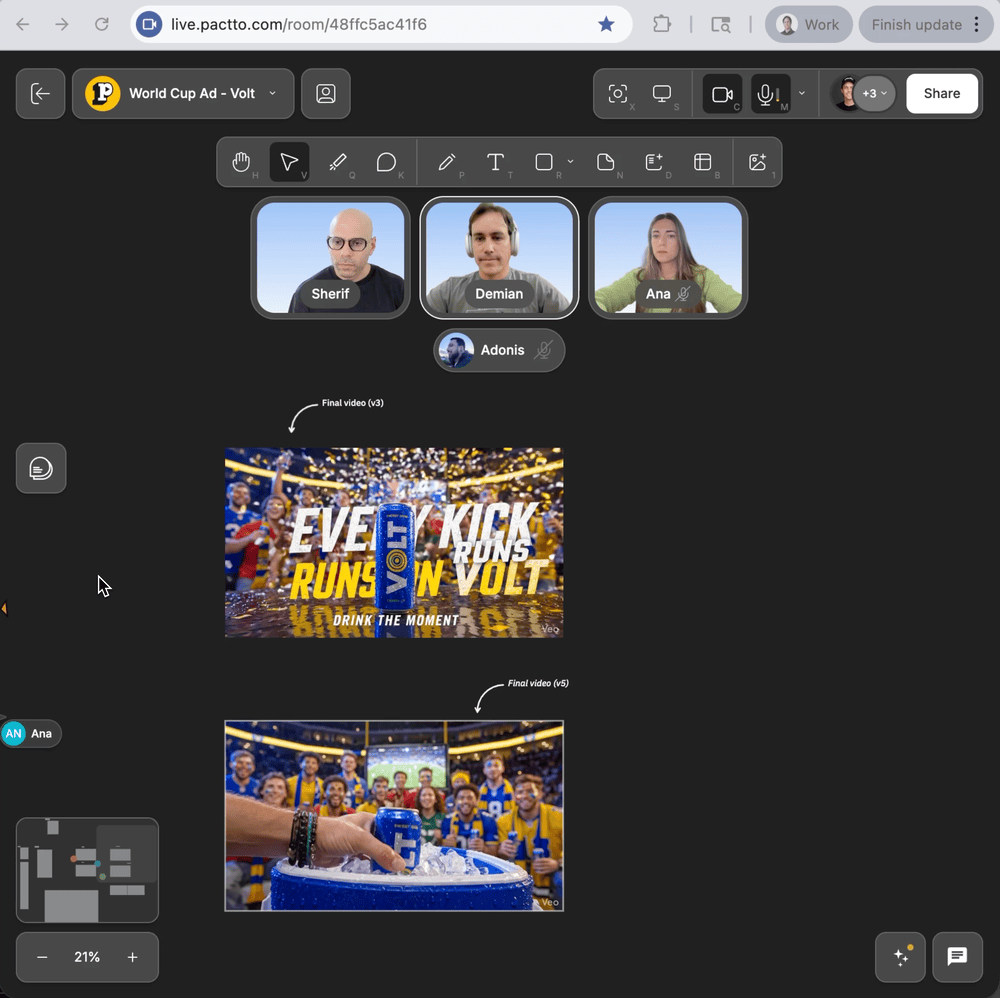Image resolution: width=1000 pixels, height=998 pixels.
Task: Click the bookmark star icon
Action: (606, 24)
